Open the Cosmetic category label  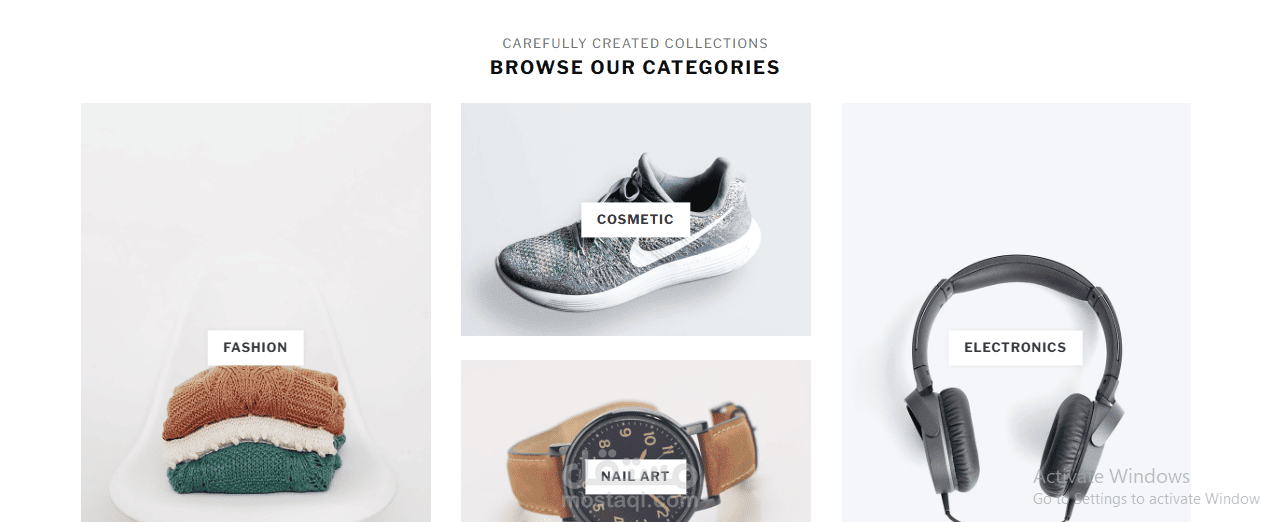point(635,219)
